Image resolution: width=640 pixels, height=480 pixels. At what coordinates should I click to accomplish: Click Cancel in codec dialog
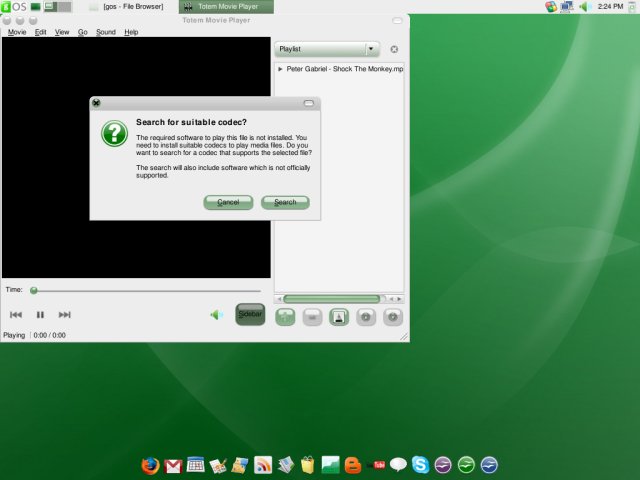228,202
